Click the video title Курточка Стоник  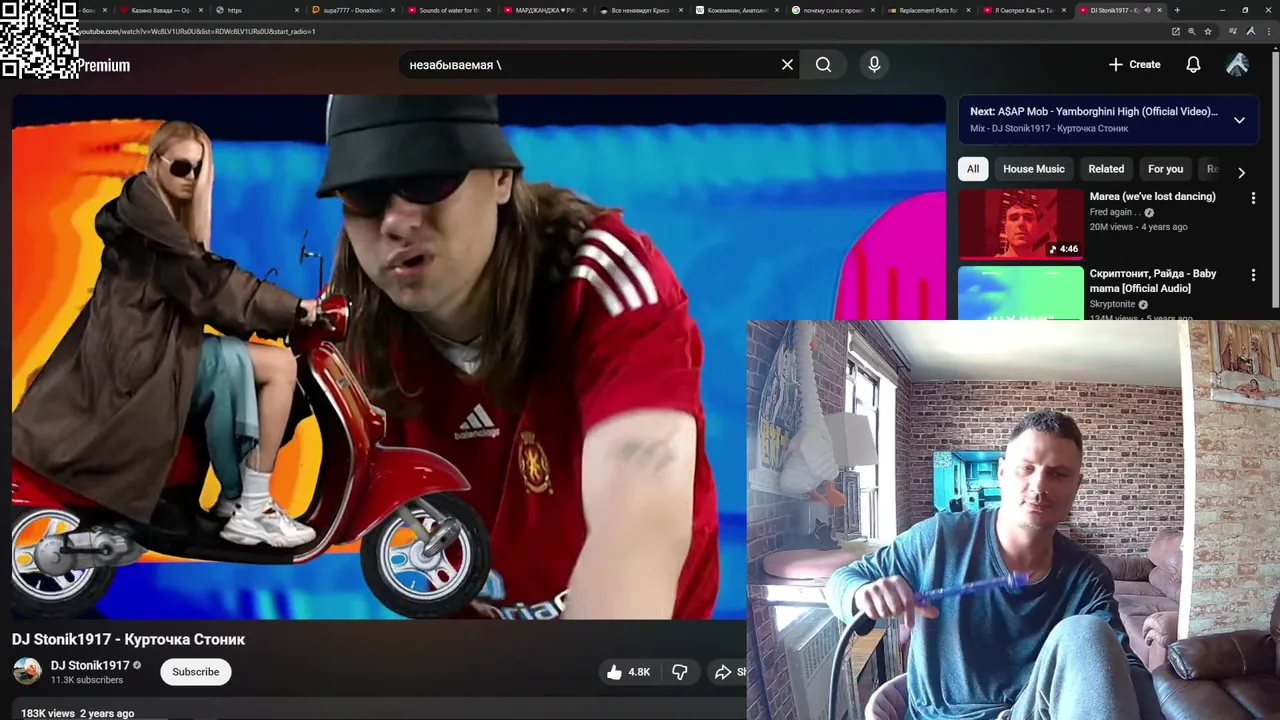coord(128,639)
